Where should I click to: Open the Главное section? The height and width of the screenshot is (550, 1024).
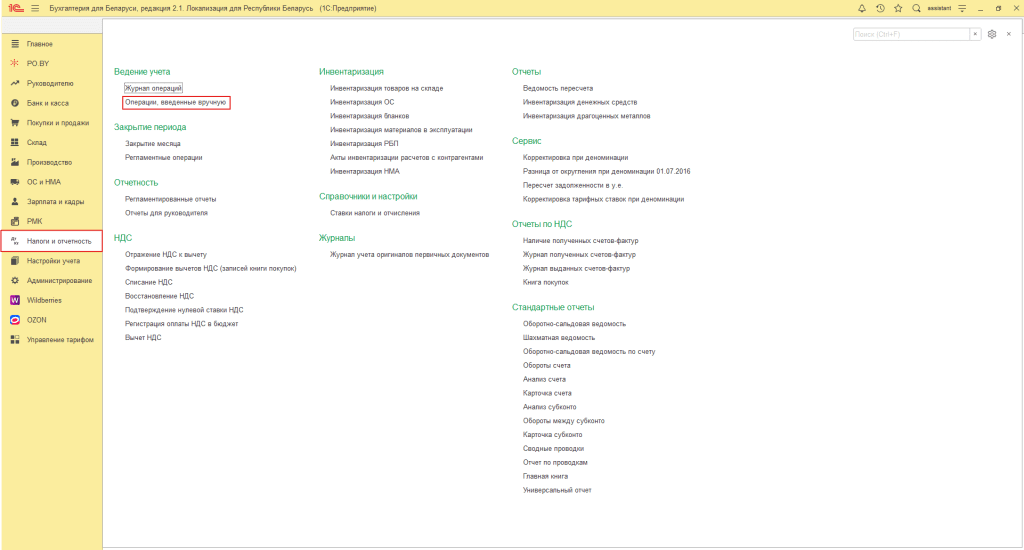(39, 44)
